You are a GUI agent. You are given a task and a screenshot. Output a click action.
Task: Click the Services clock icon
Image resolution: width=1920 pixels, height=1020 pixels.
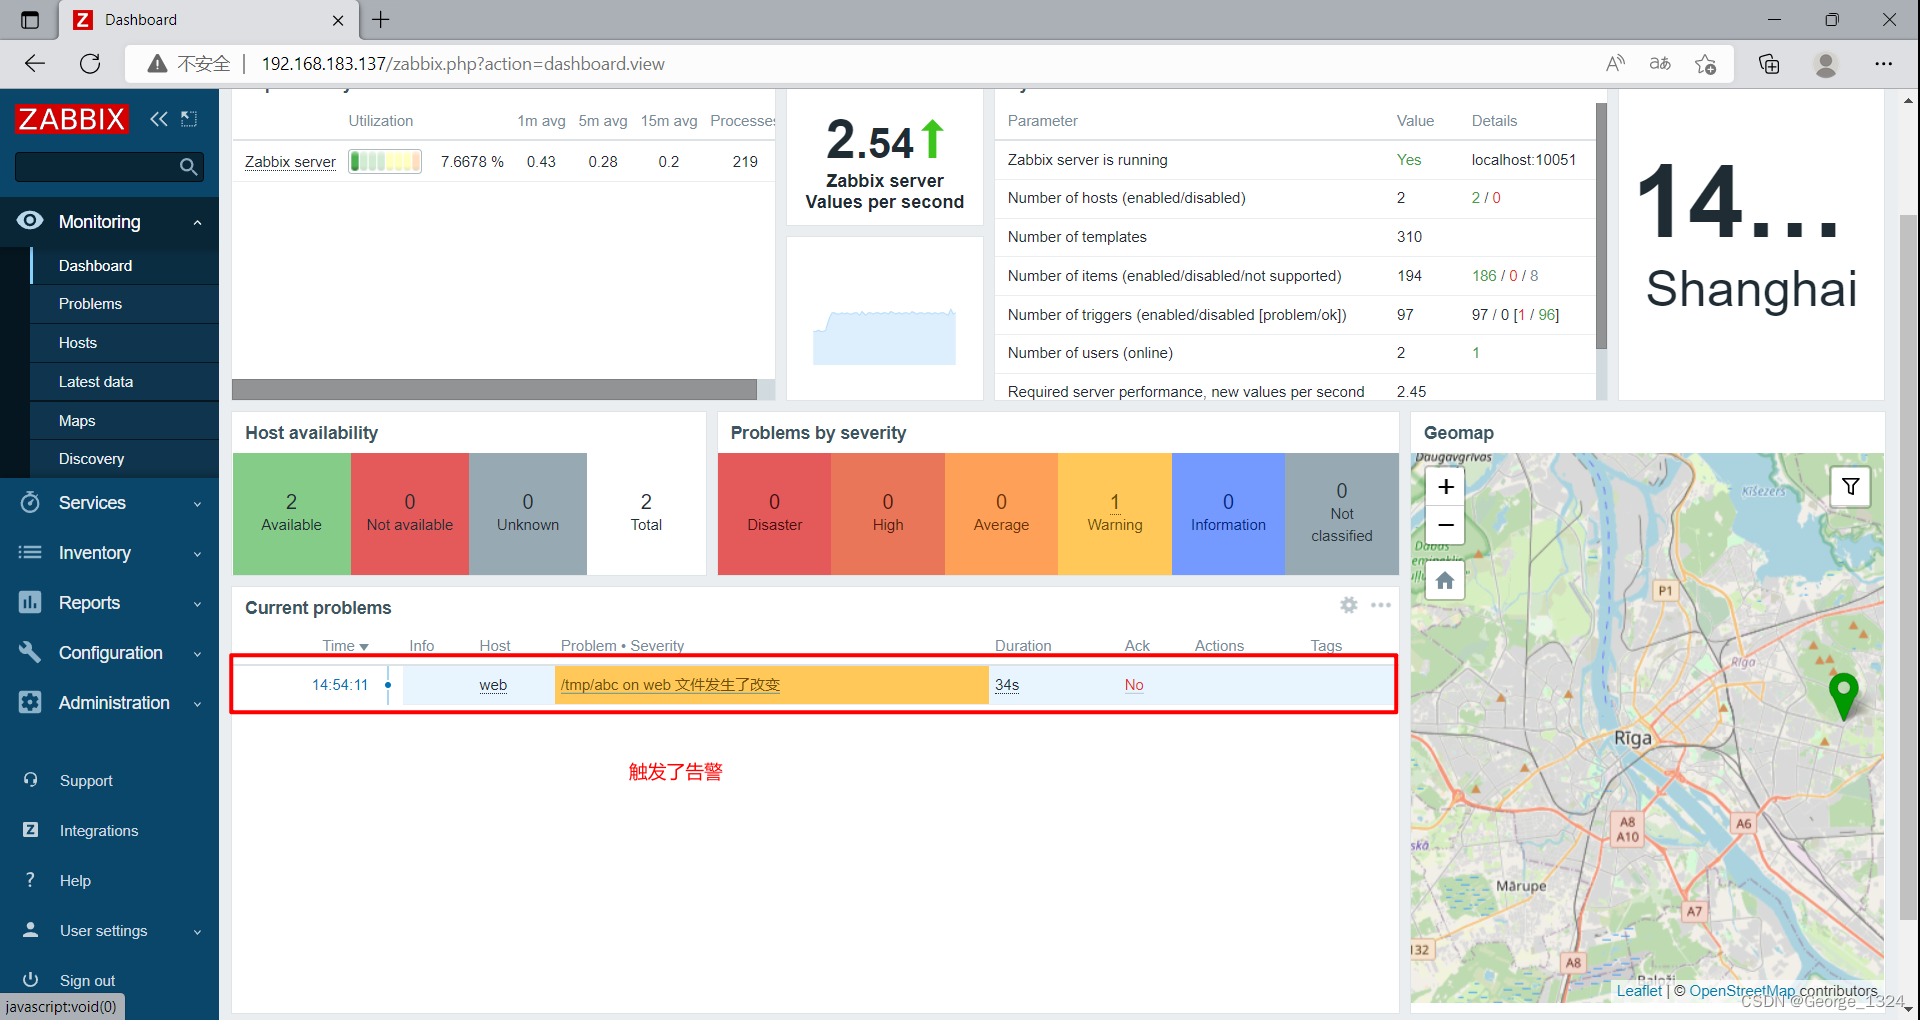point(30,502)
